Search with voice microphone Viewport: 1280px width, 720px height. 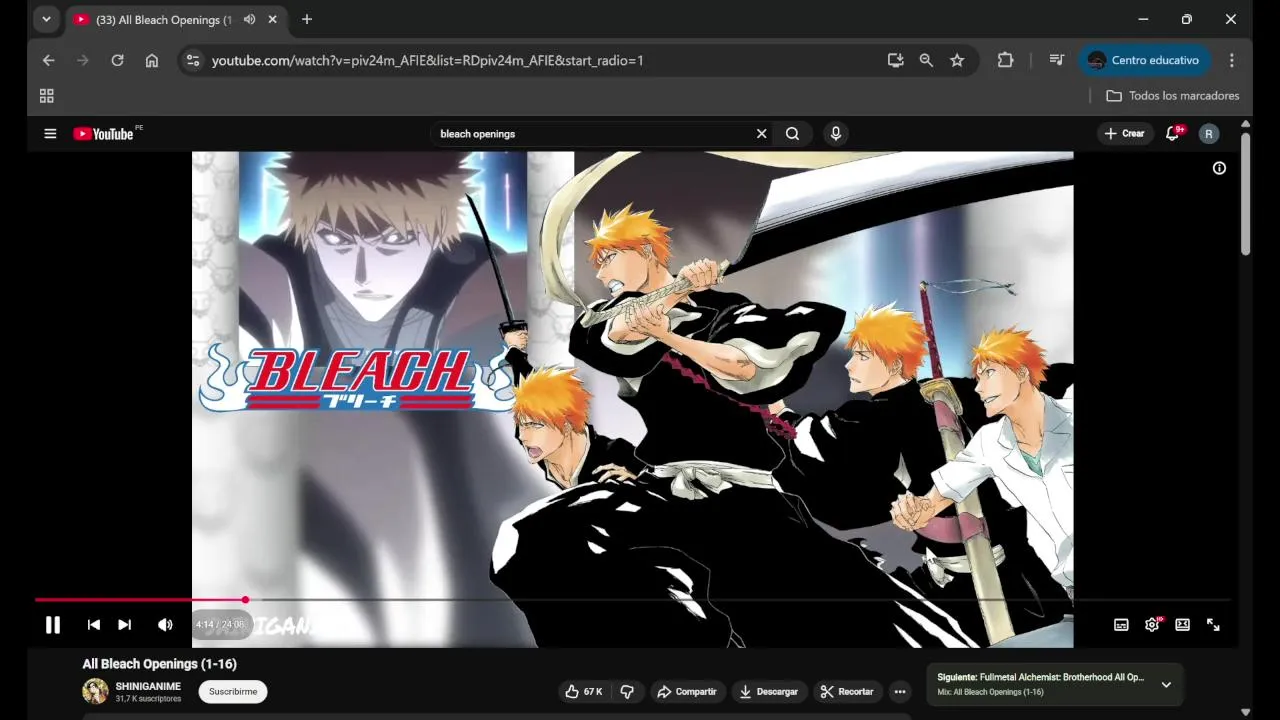pyautogui.click(x=836, y=133)
